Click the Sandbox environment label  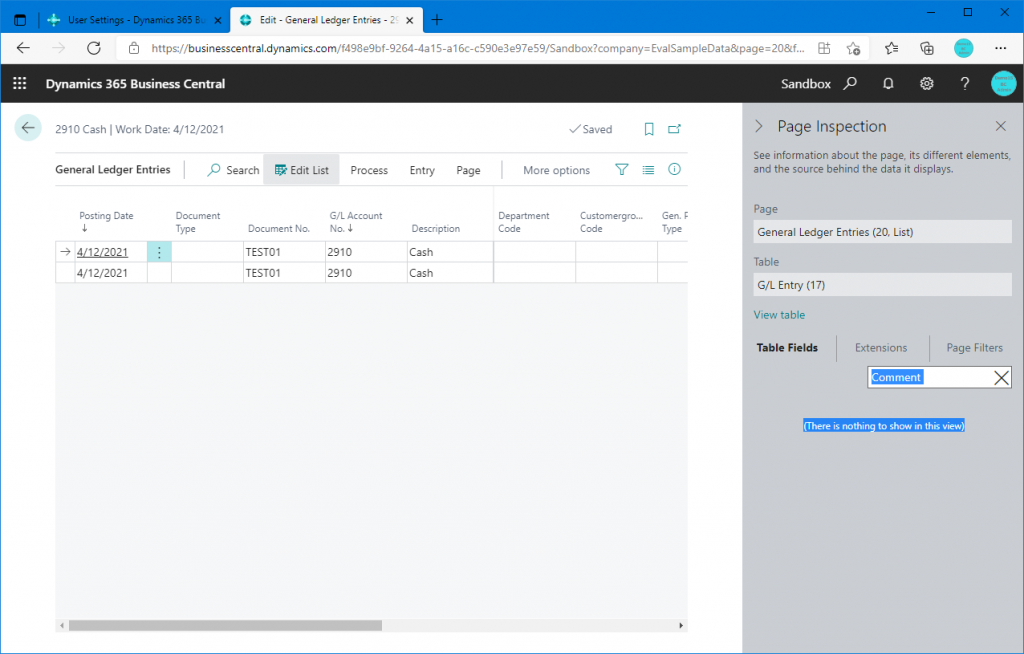pos(806,84)
